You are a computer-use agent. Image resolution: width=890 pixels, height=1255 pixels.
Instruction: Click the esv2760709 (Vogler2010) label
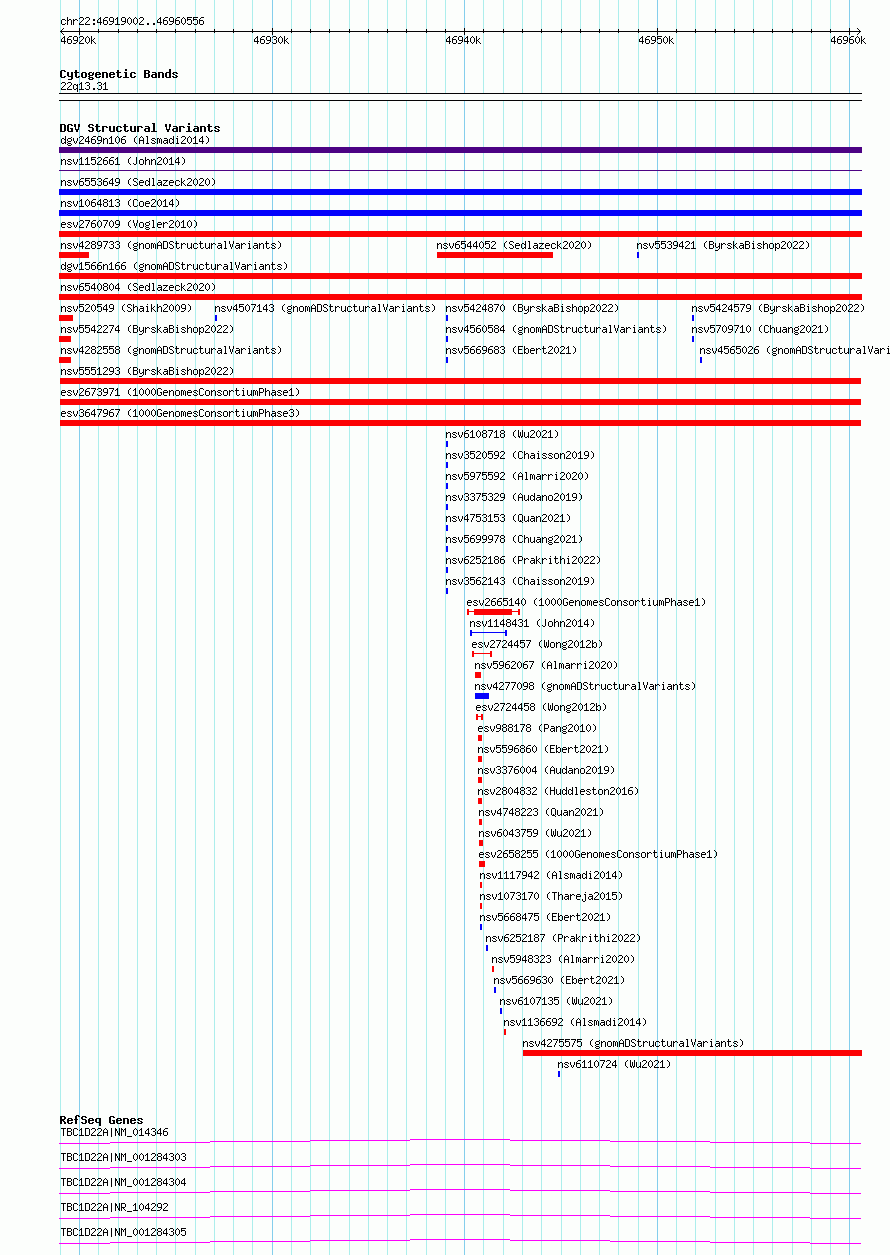[x=129, y=225]
